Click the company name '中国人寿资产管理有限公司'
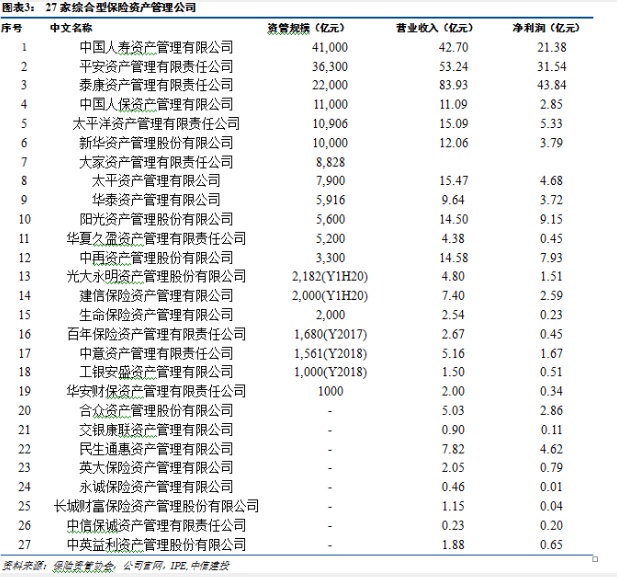The height and width of the screenshot is (577, 617). [x=156, y=47]
